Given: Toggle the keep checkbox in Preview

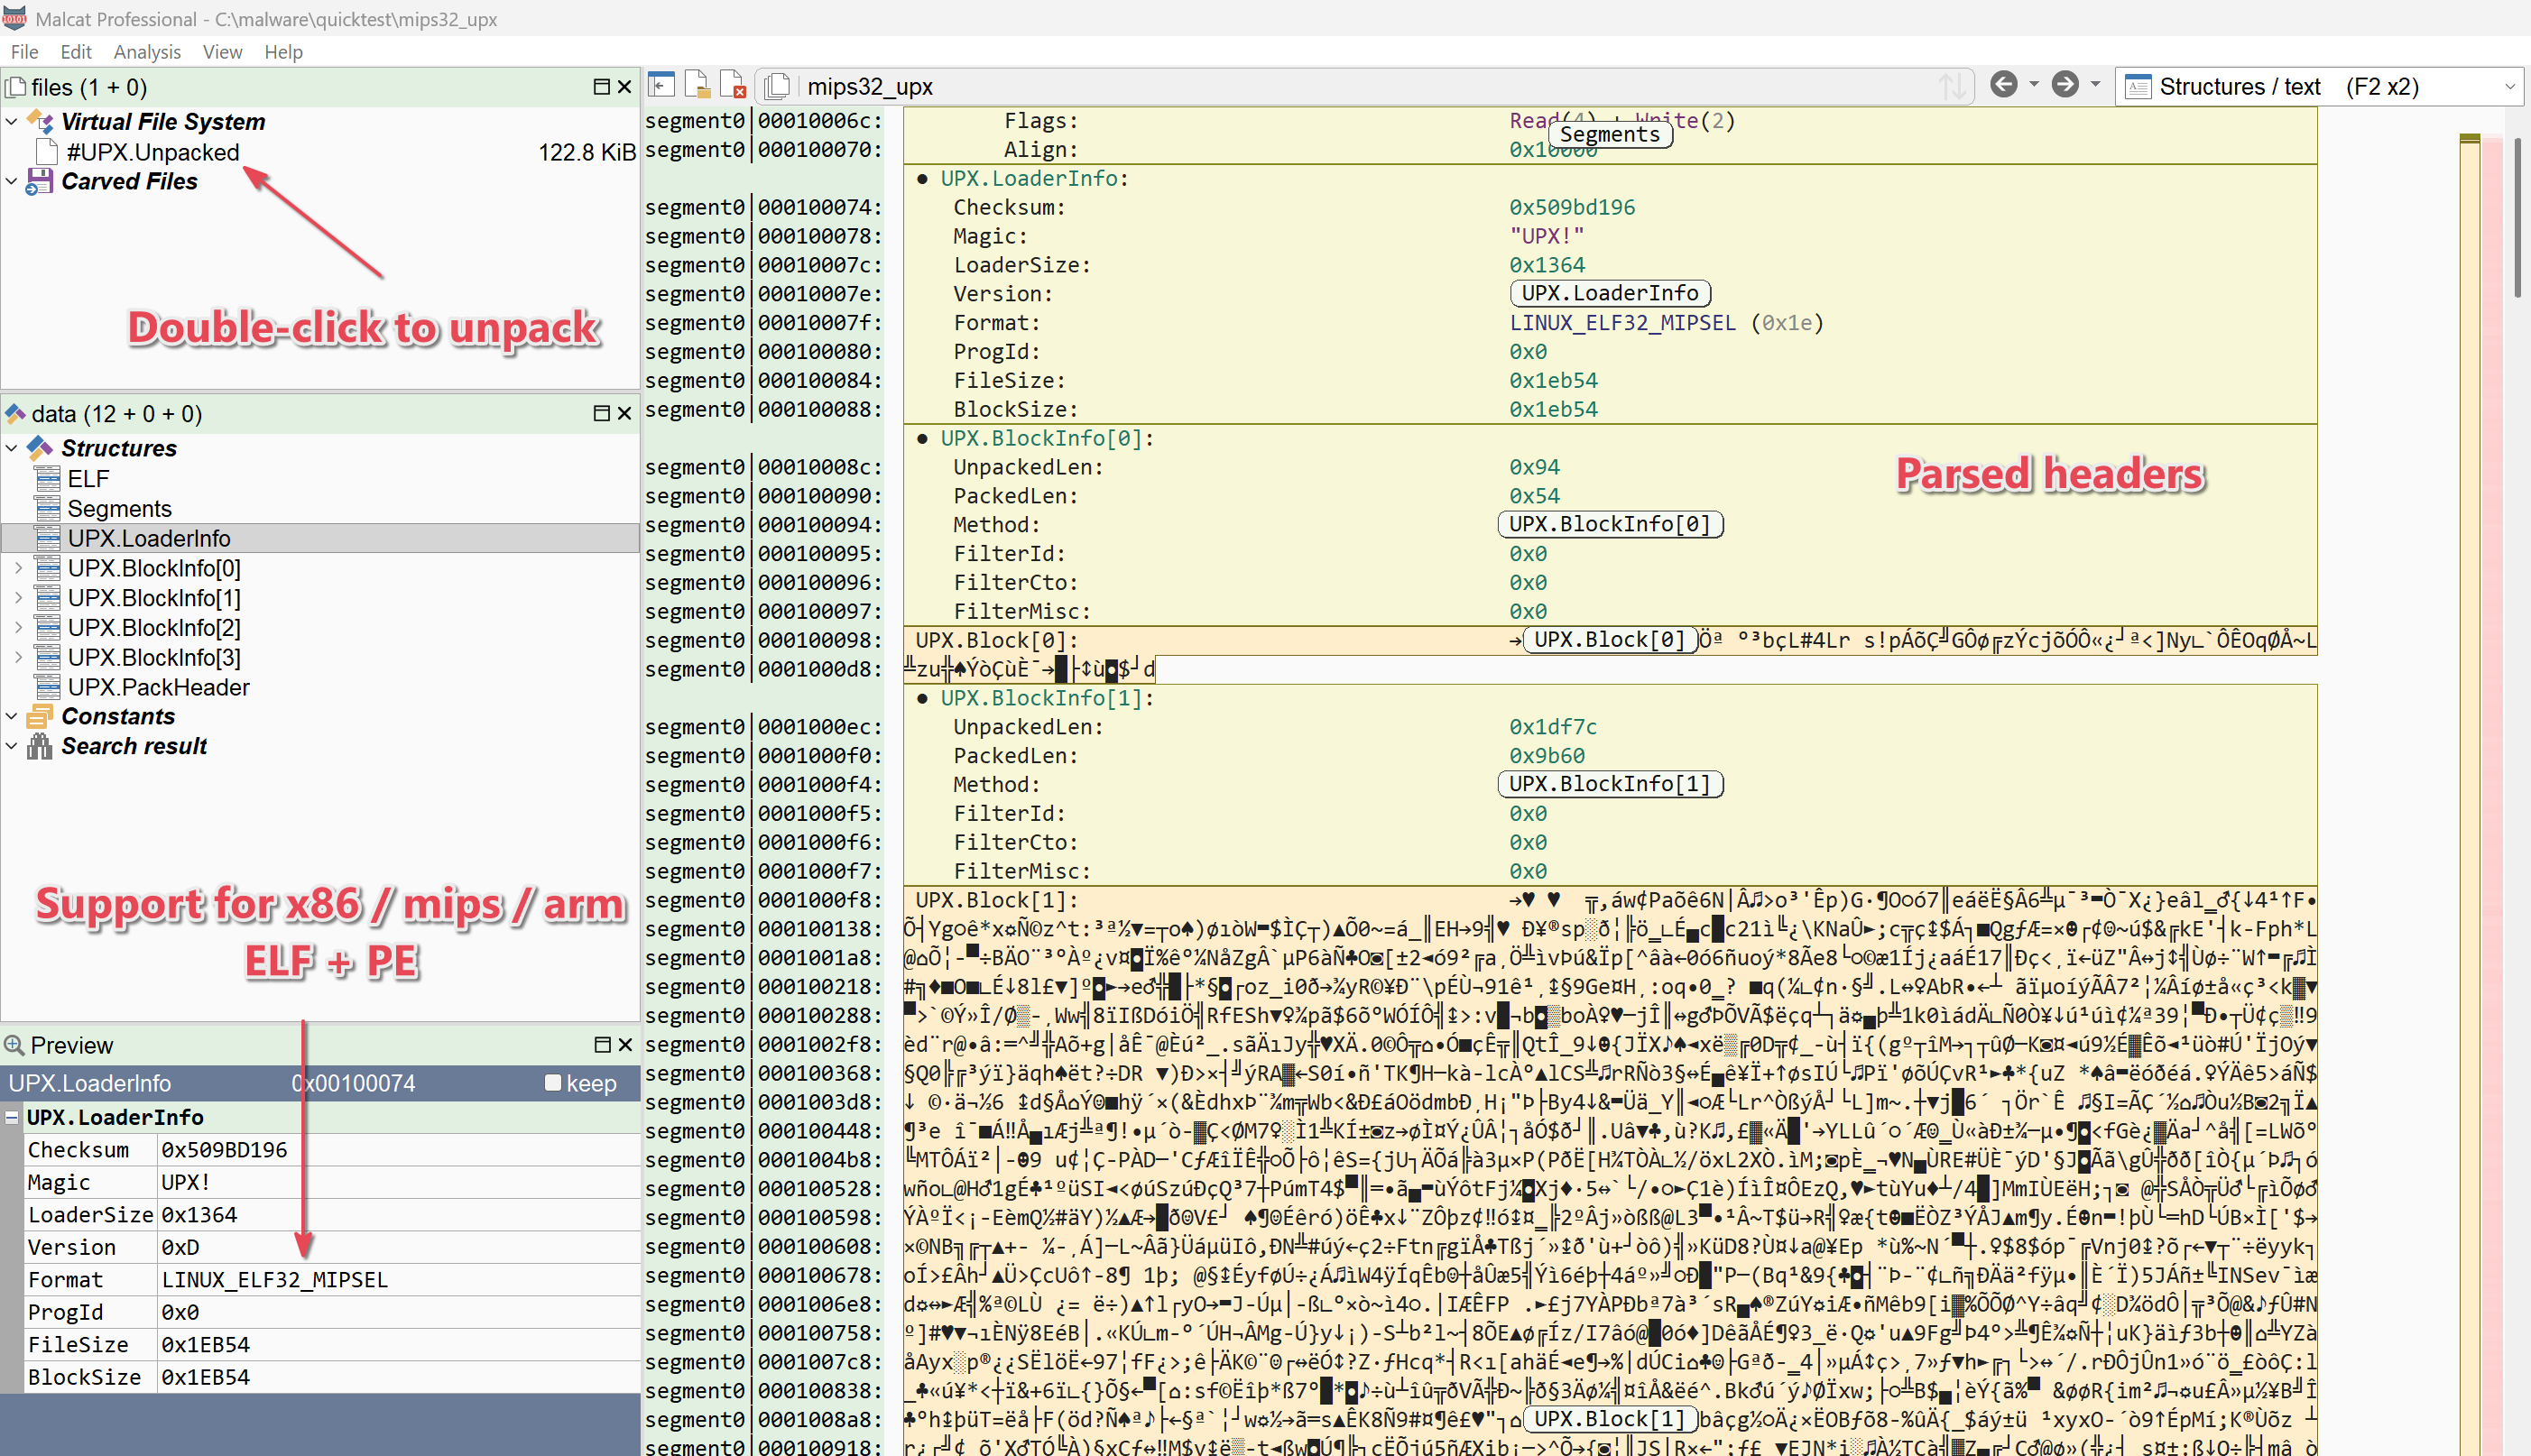Looking at the screenshot, I should [x=552, y=1082].
